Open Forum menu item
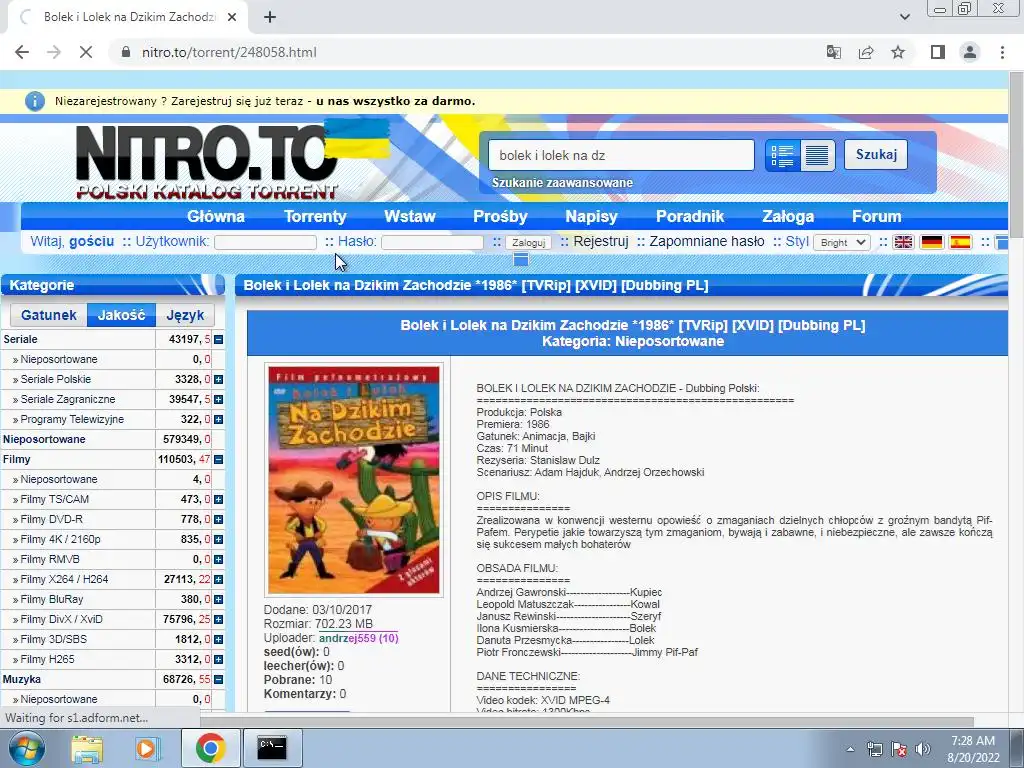This screenshot has width=1024, height=768. pyautogui.click(x=876, y=216)
